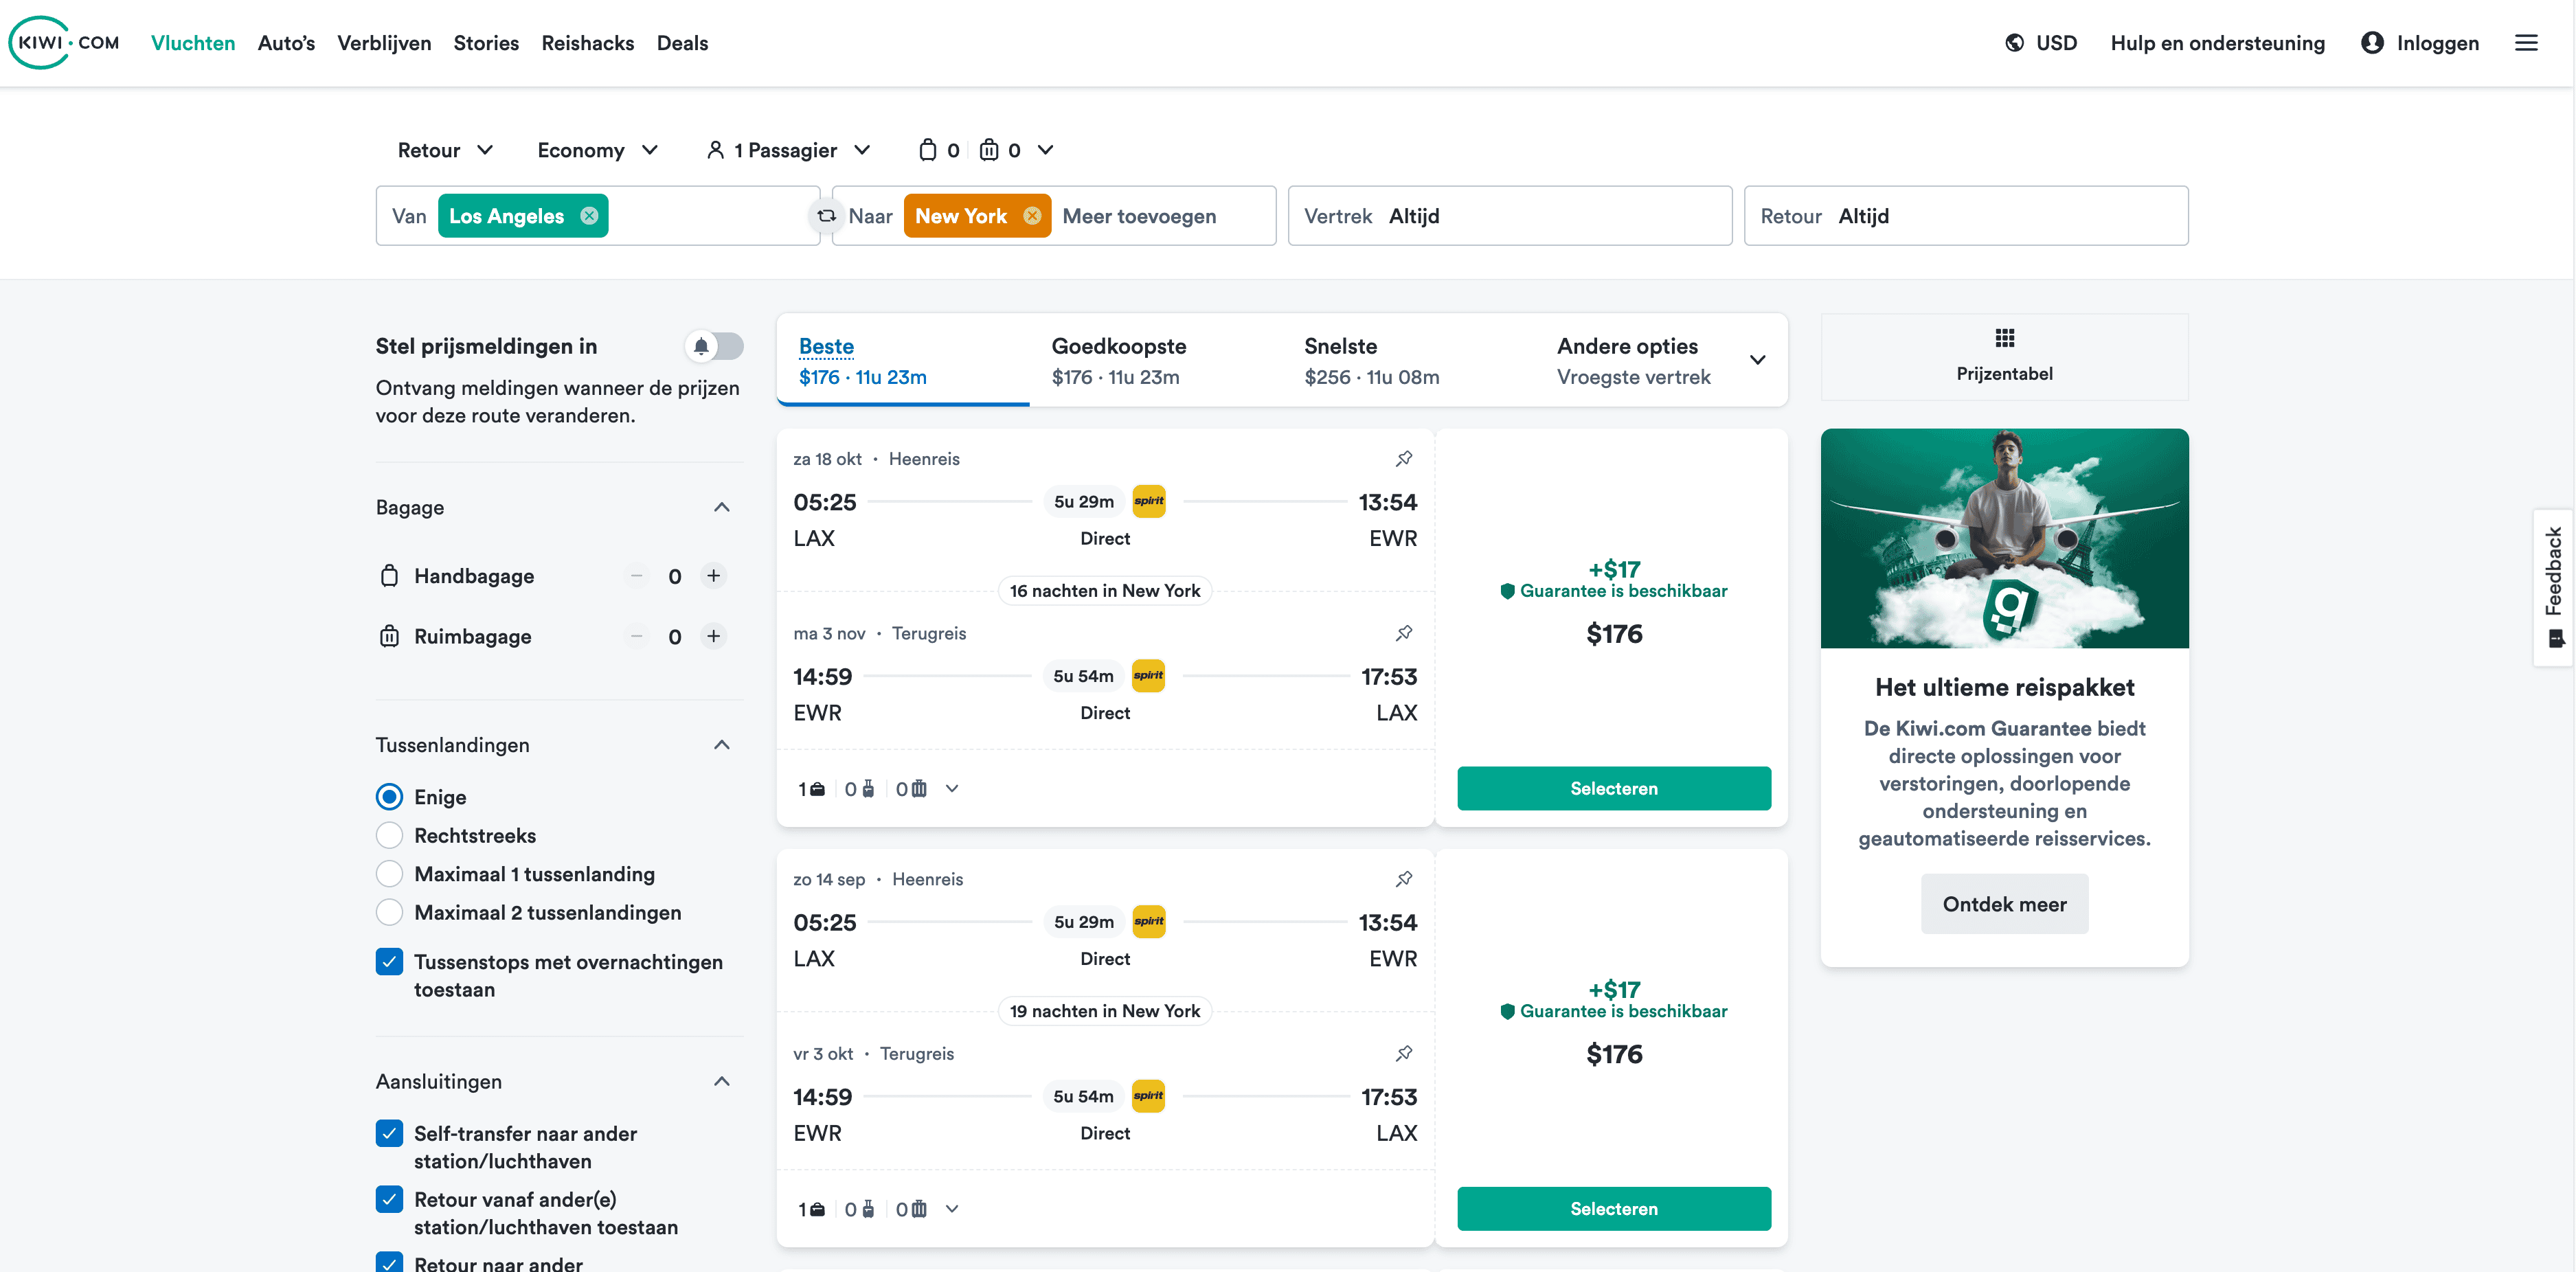Open Deals in the top navigation
Viewport: 2576px width, 1272px height.
click(x=682, y=43)
